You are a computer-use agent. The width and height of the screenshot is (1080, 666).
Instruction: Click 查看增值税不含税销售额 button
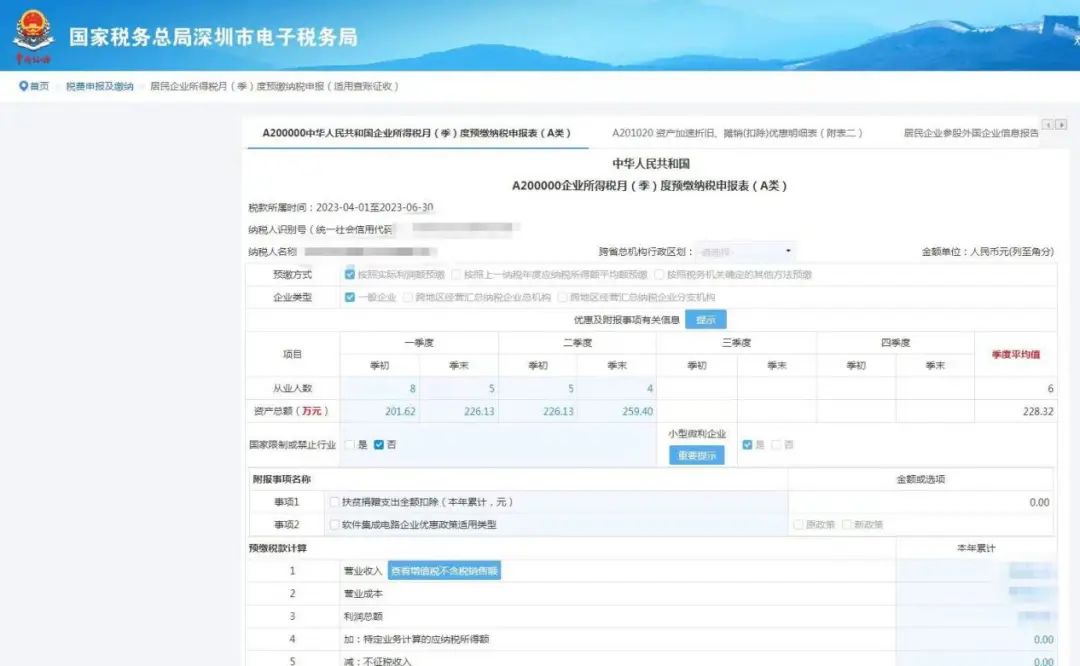[x=444, y=571]
